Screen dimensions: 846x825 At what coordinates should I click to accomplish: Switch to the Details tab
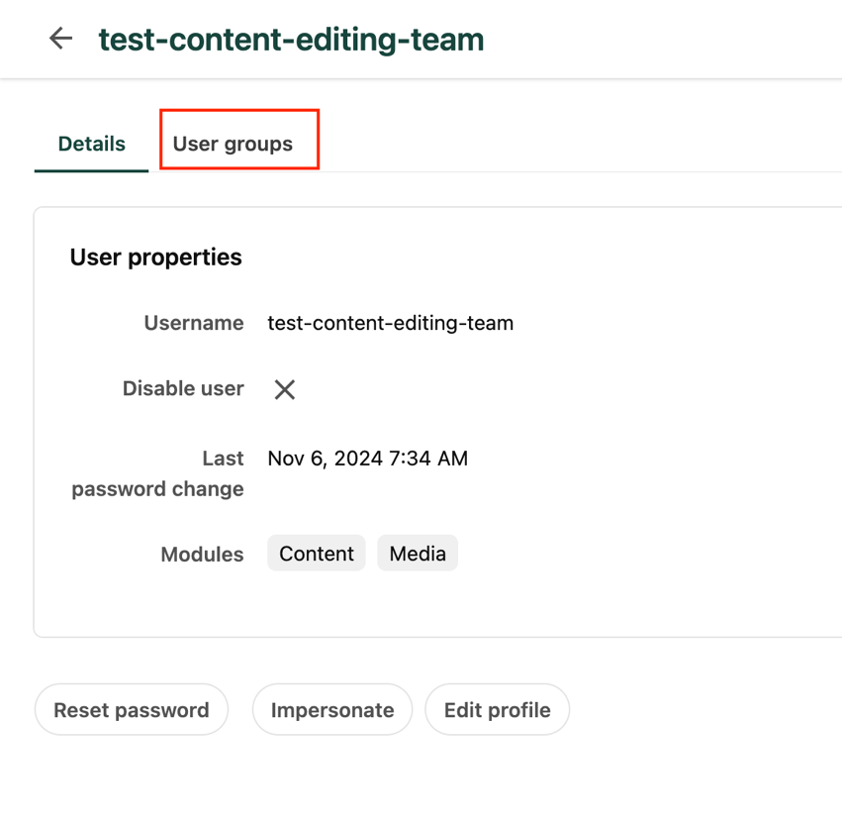pos(91,144)
